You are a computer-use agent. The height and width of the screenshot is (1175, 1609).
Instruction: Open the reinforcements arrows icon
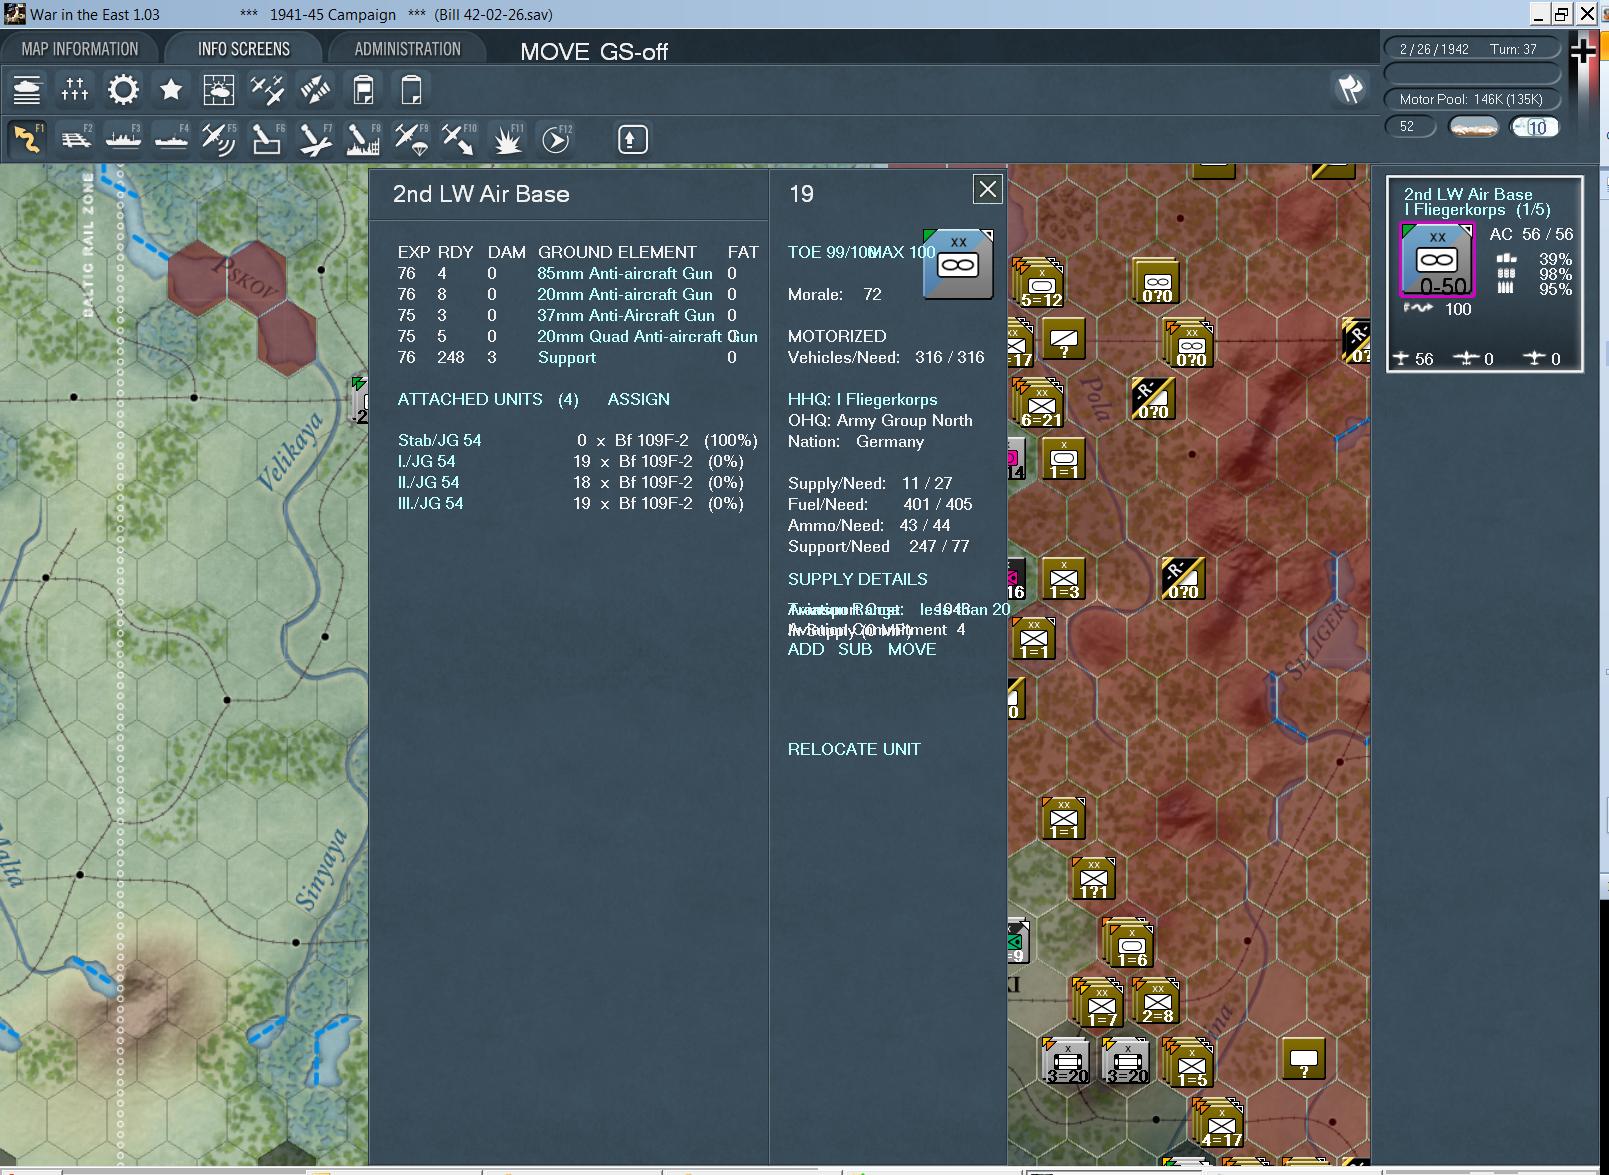click(x=315, y=90)
